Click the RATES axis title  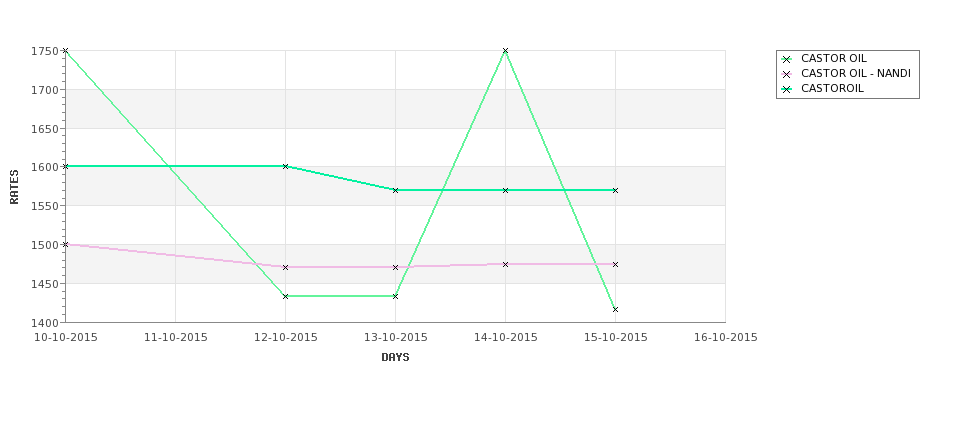[x=14, y=187]
